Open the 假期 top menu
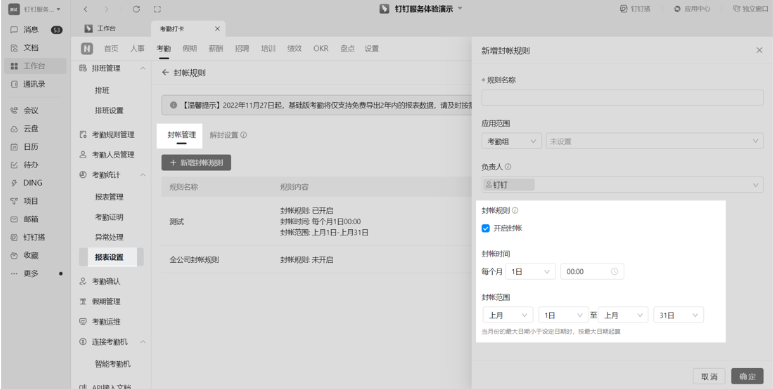773x389 pixels. click(x=190, y=48)
